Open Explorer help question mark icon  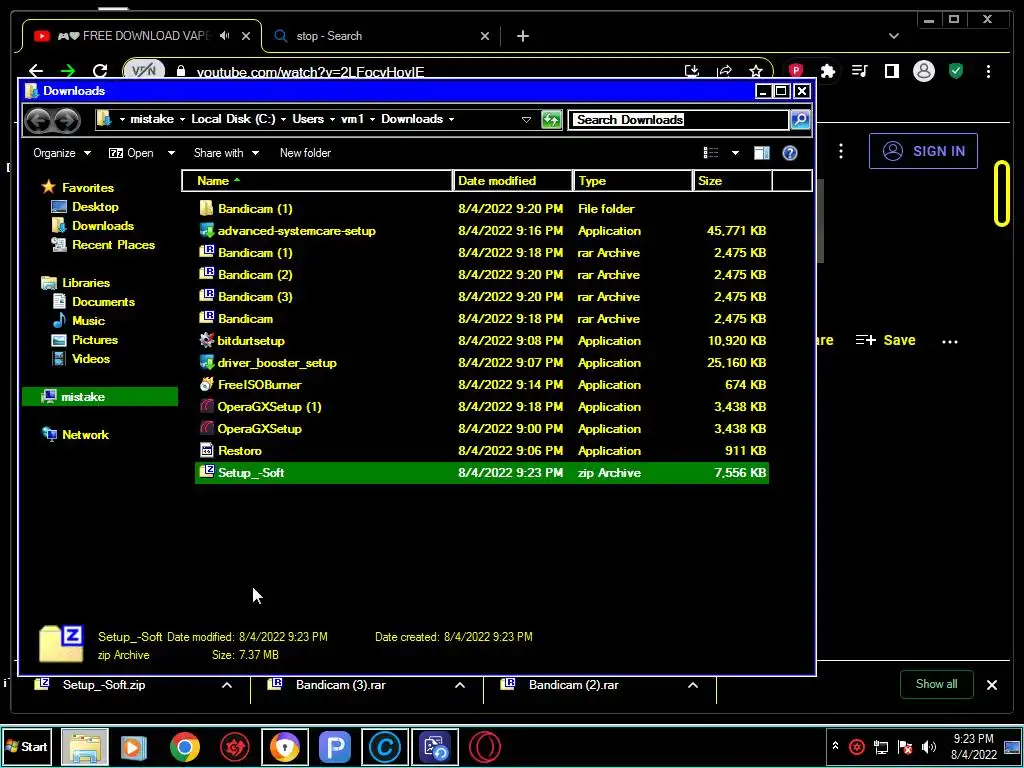[790, 153]
